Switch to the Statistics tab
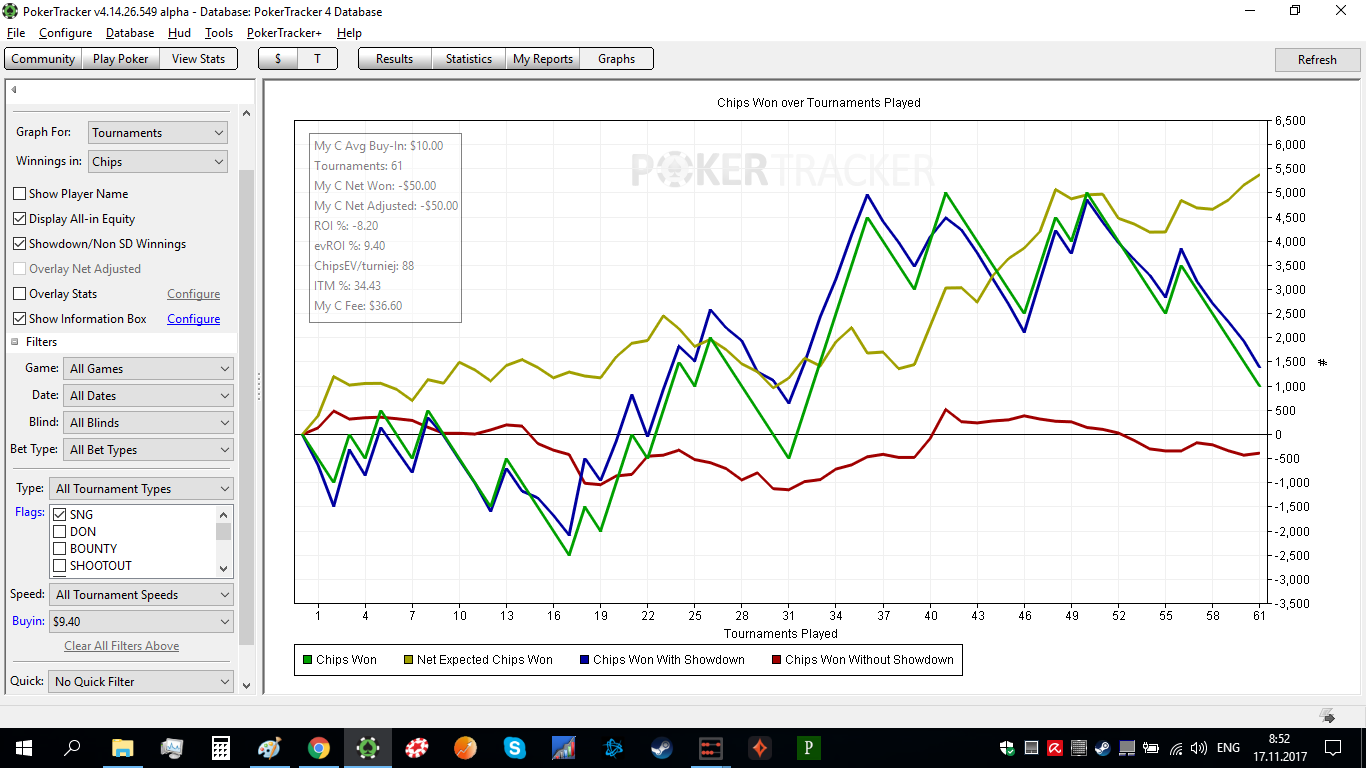This screenshot has height=768, width=1366. pos(469,59)
